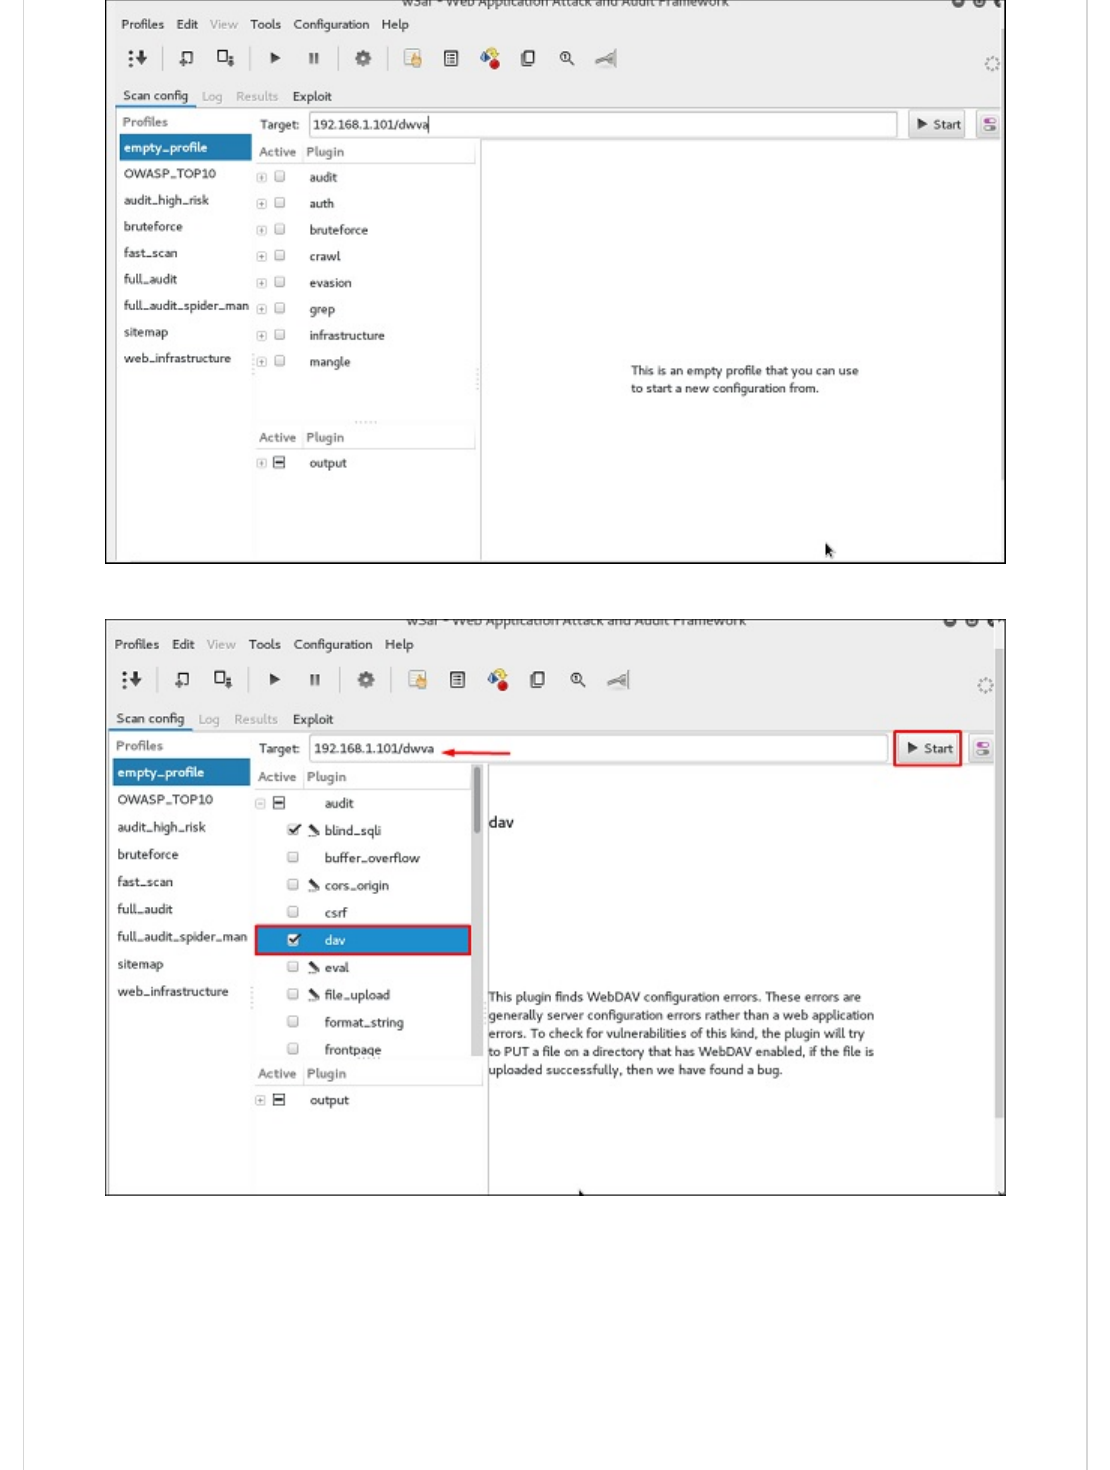Click the pink toggle icon beside upper Start button
This screenshot has height=1470, width=1110.
point(989,124)
